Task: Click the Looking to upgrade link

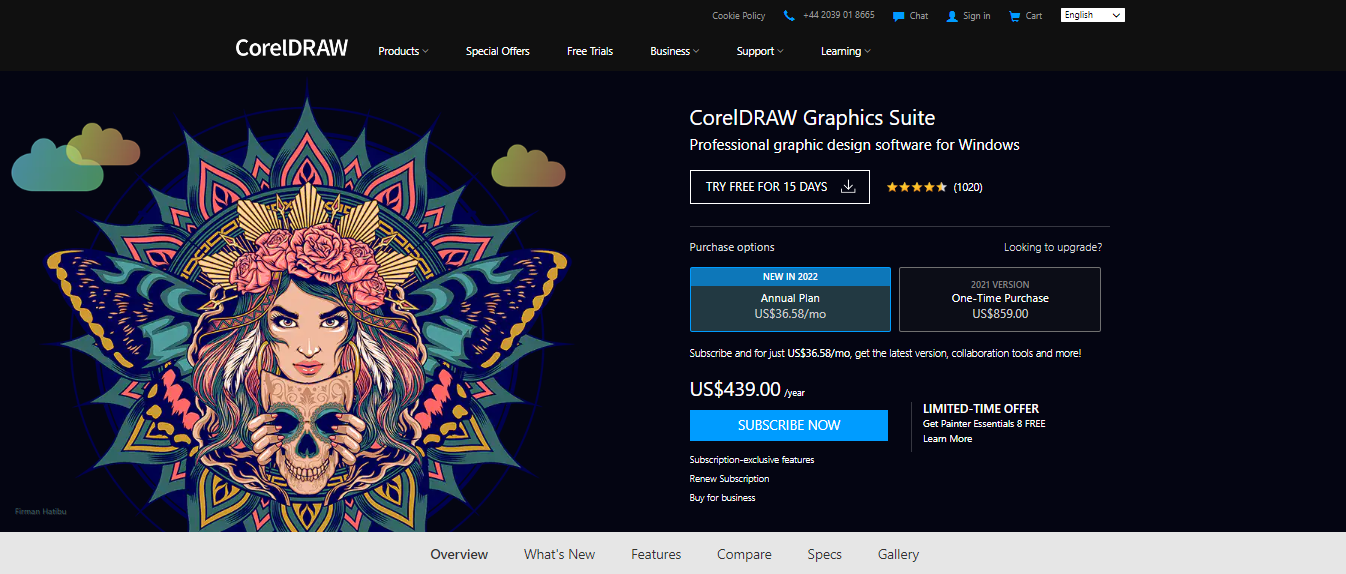Action: coord(1053,247)
